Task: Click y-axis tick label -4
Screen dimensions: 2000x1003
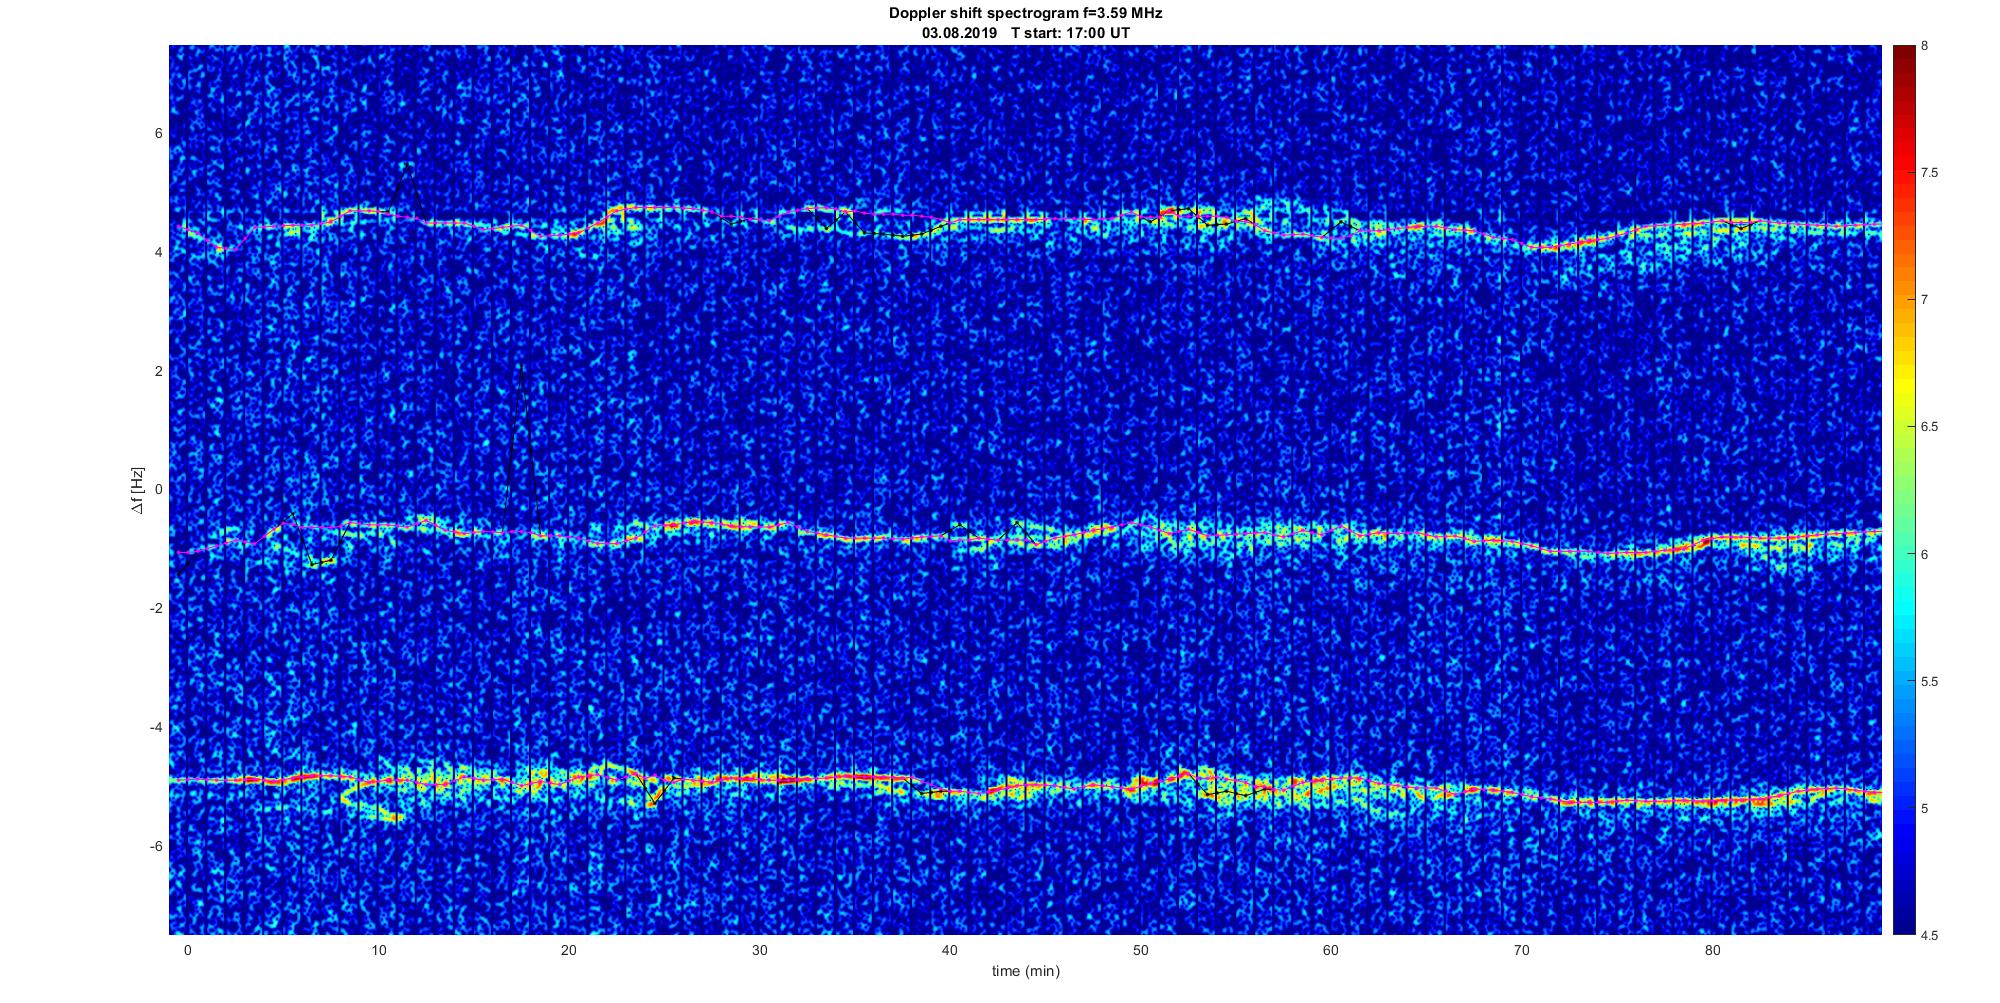Action: point(156,727)
